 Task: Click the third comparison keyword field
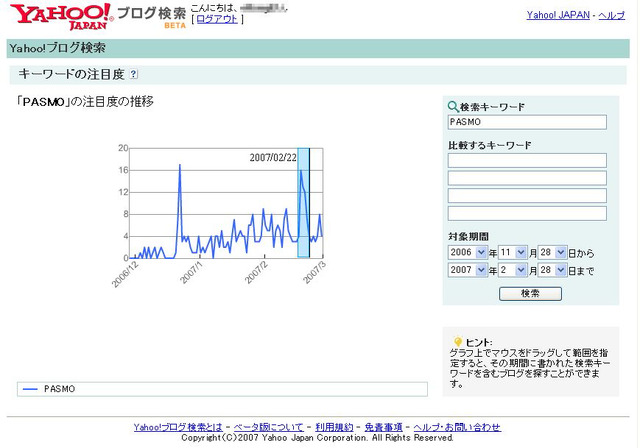click(527, 195)
